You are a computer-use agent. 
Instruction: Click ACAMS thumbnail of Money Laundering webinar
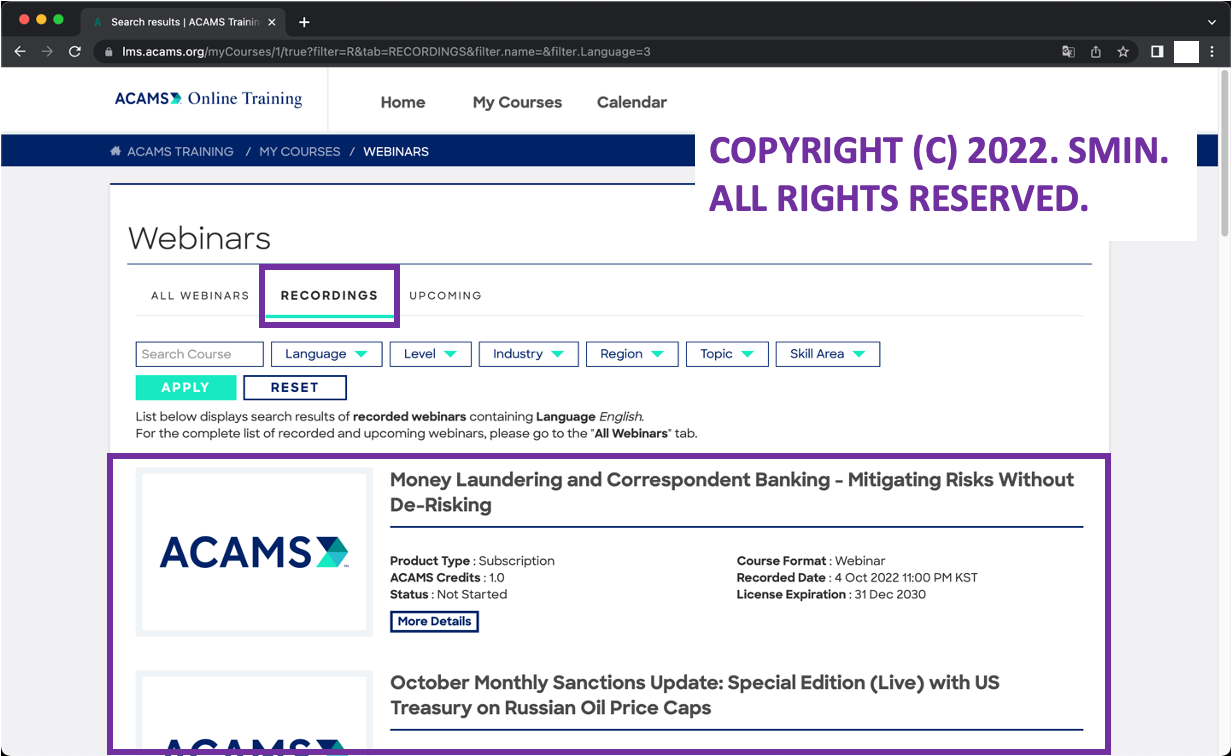click(254, 552)
